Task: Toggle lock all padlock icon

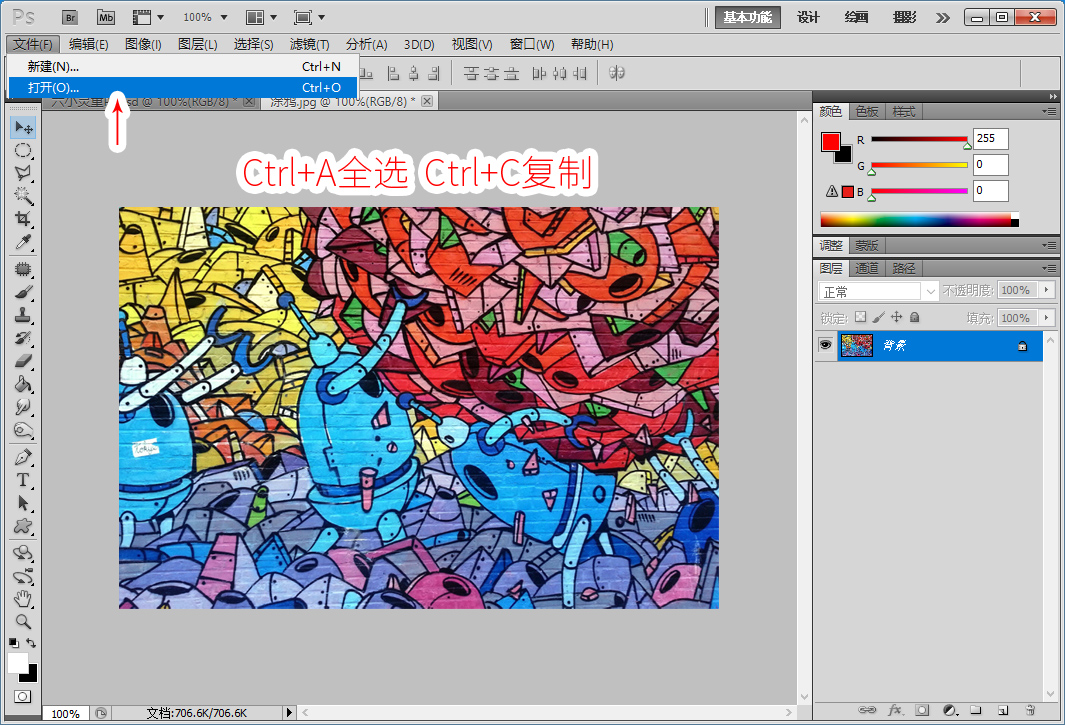Action: 914,317
